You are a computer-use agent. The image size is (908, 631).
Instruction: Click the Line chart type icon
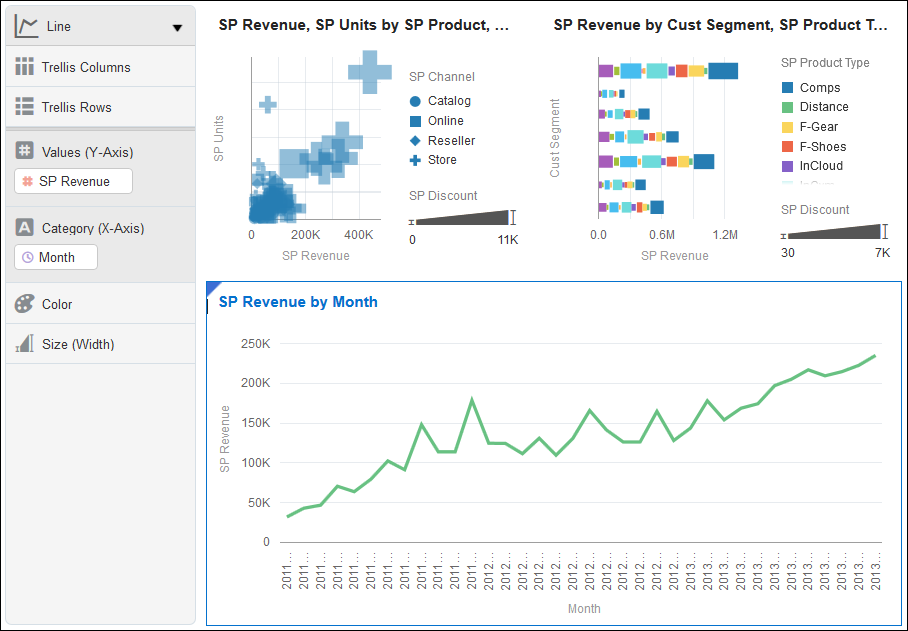[x=26, y=27]
